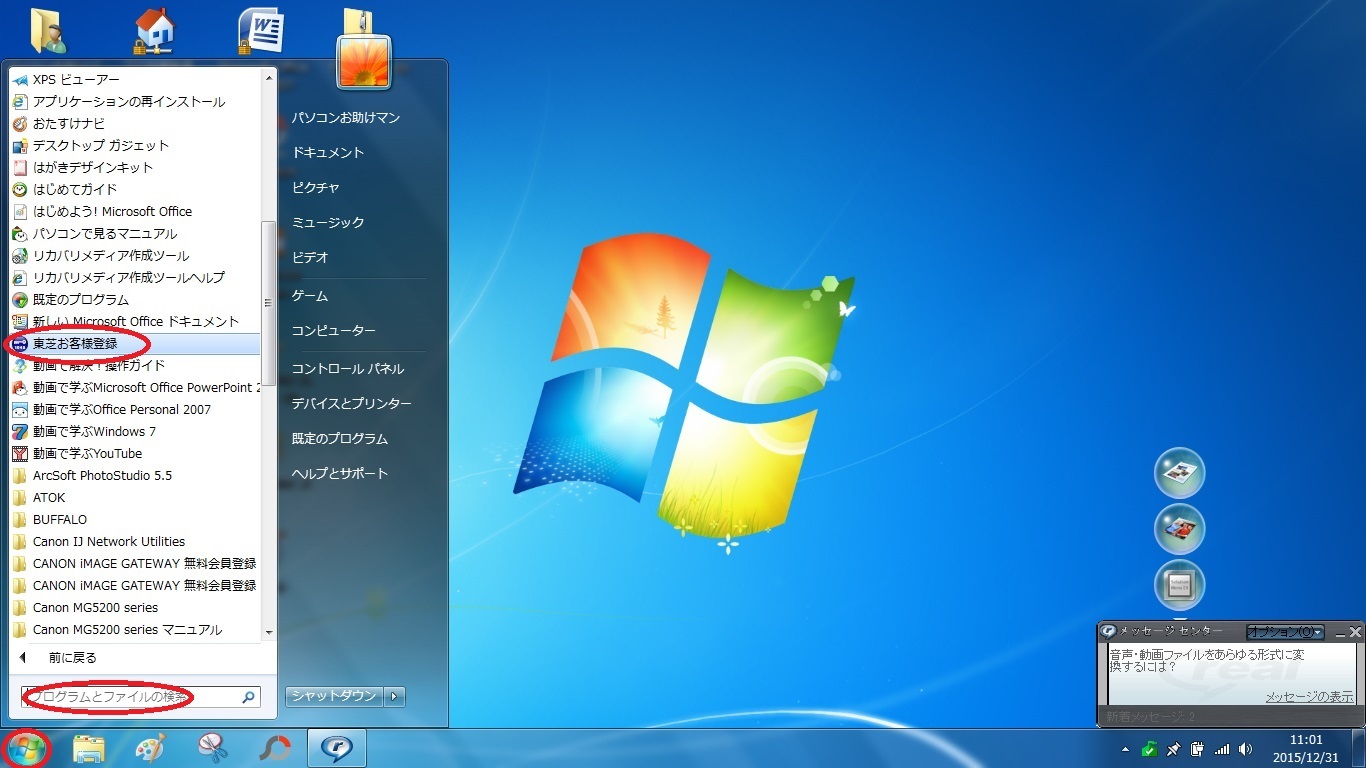Open コンピューター in the Start menu
Viewport: 1366px width, 768px height.
tap(334, 331)
